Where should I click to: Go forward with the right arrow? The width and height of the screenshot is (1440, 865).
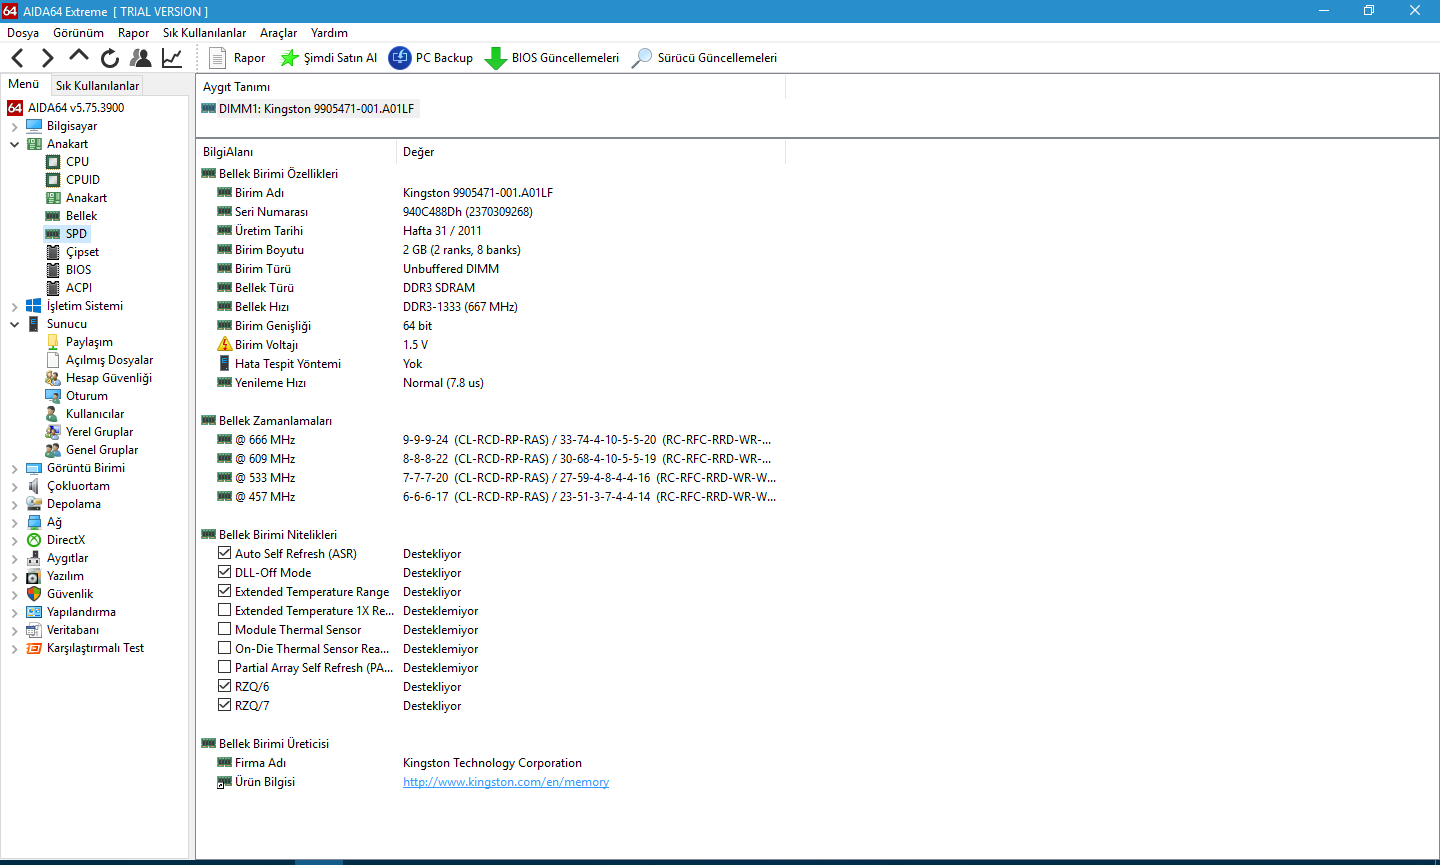click(47, 58)
